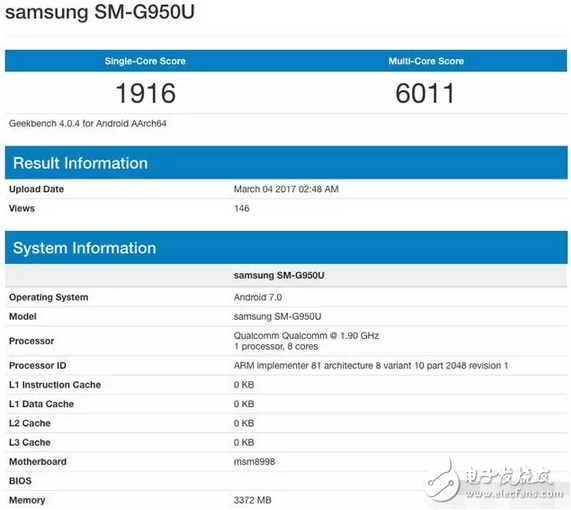Click the Single-Core Score header
571x510 pixels.
145,61
